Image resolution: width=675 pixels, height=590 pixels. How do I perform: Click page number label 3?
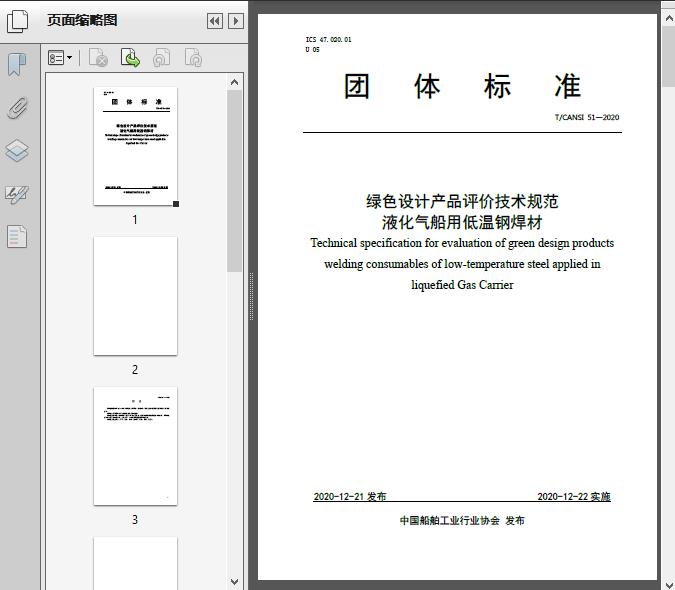(135, 520)
